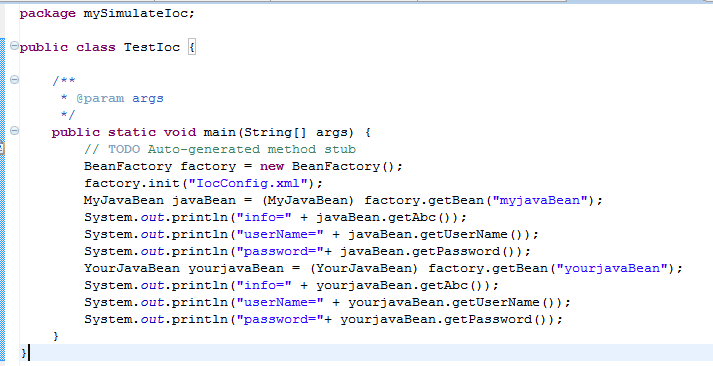This screenshot has height=366, width=713.
Task: Click 'BeanFactory()' constructor call
Action: (x=343, y=166)
